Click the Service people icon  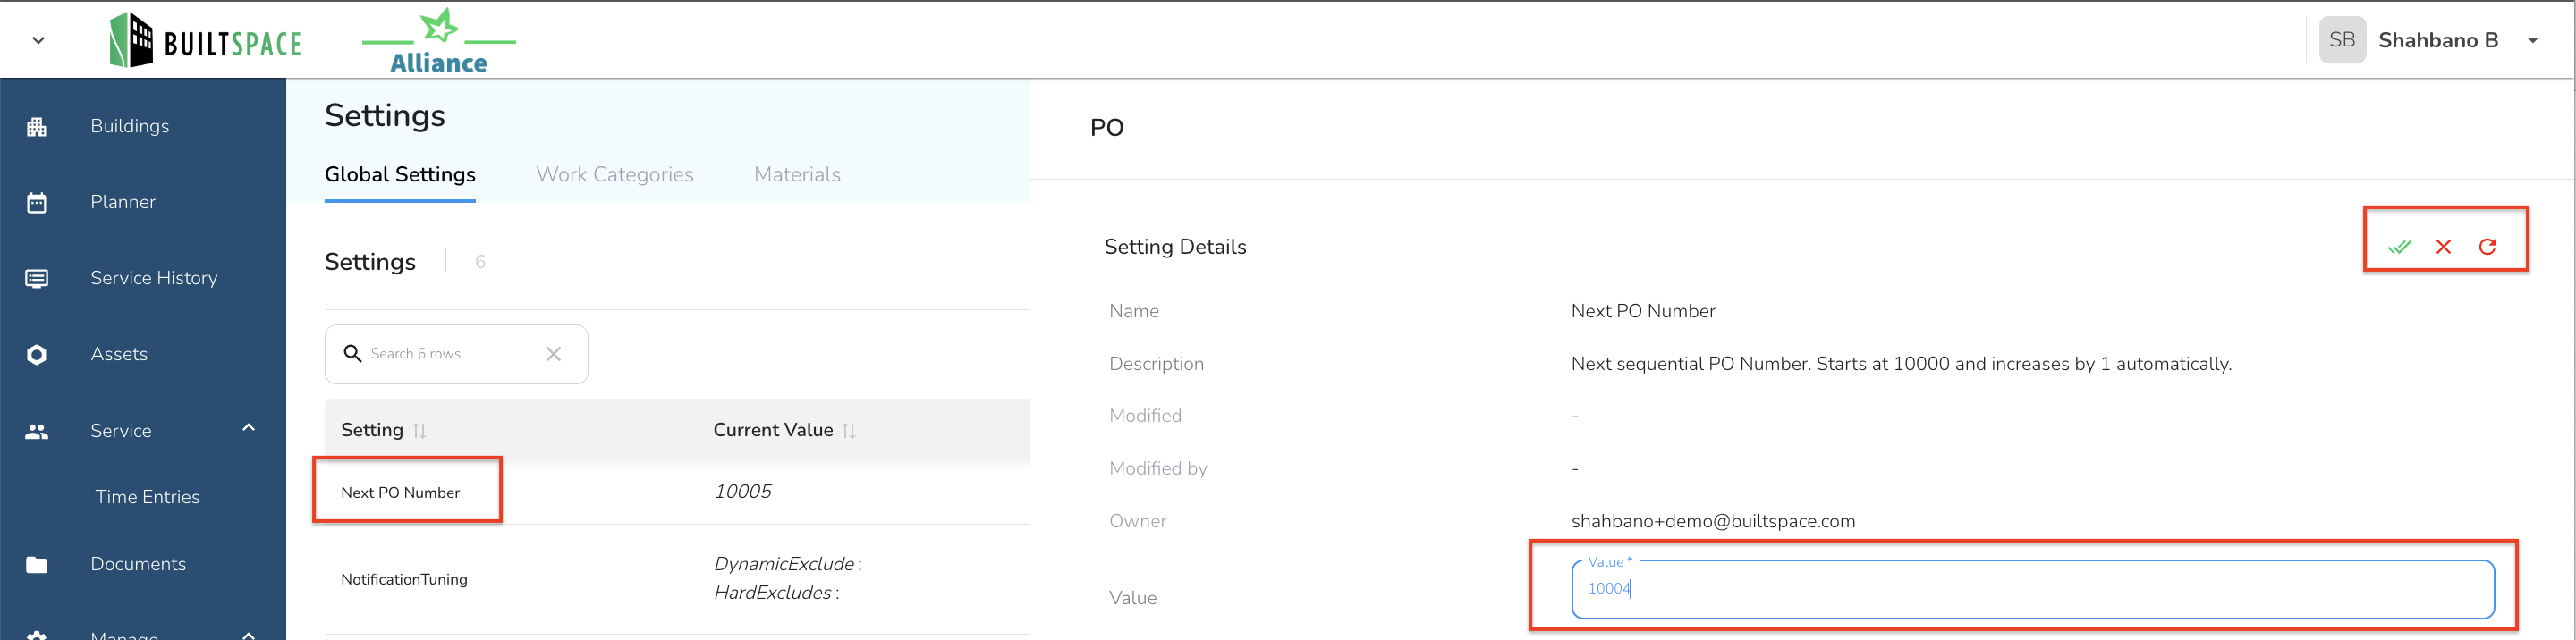point(37,432)
